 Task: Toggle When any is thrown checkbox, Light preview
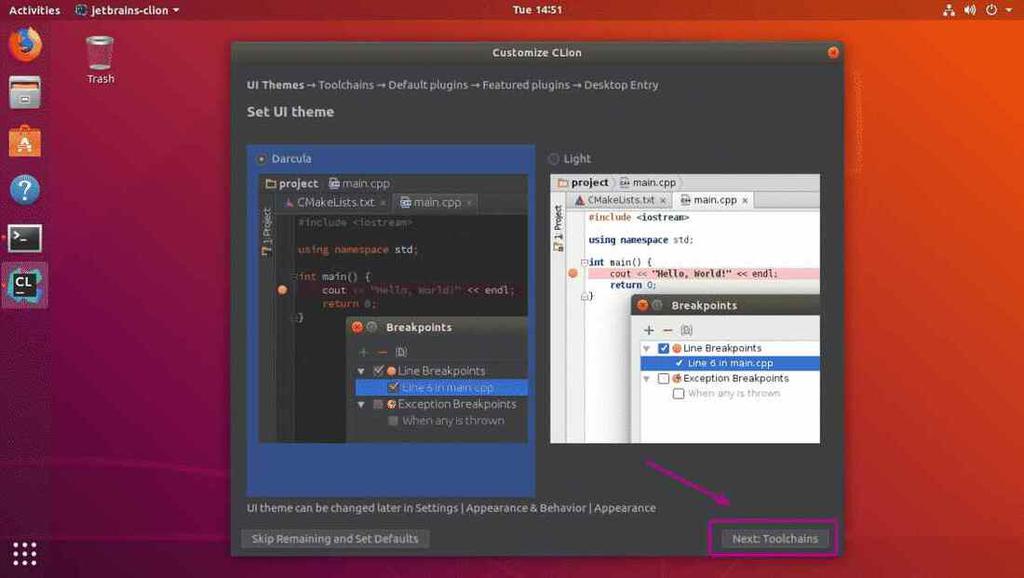coord(679,393)
